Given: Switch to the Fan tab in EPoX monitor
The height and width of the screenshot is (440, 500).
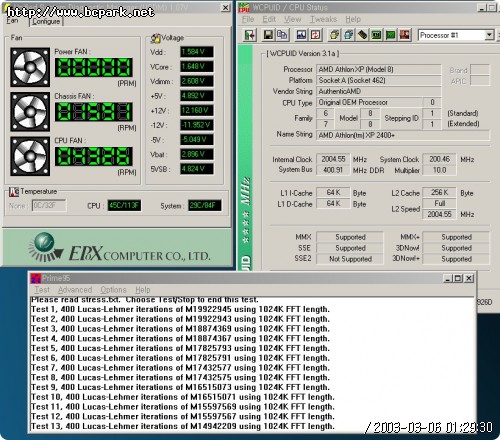Looking at the screenshot, I should tap(12, 21).
